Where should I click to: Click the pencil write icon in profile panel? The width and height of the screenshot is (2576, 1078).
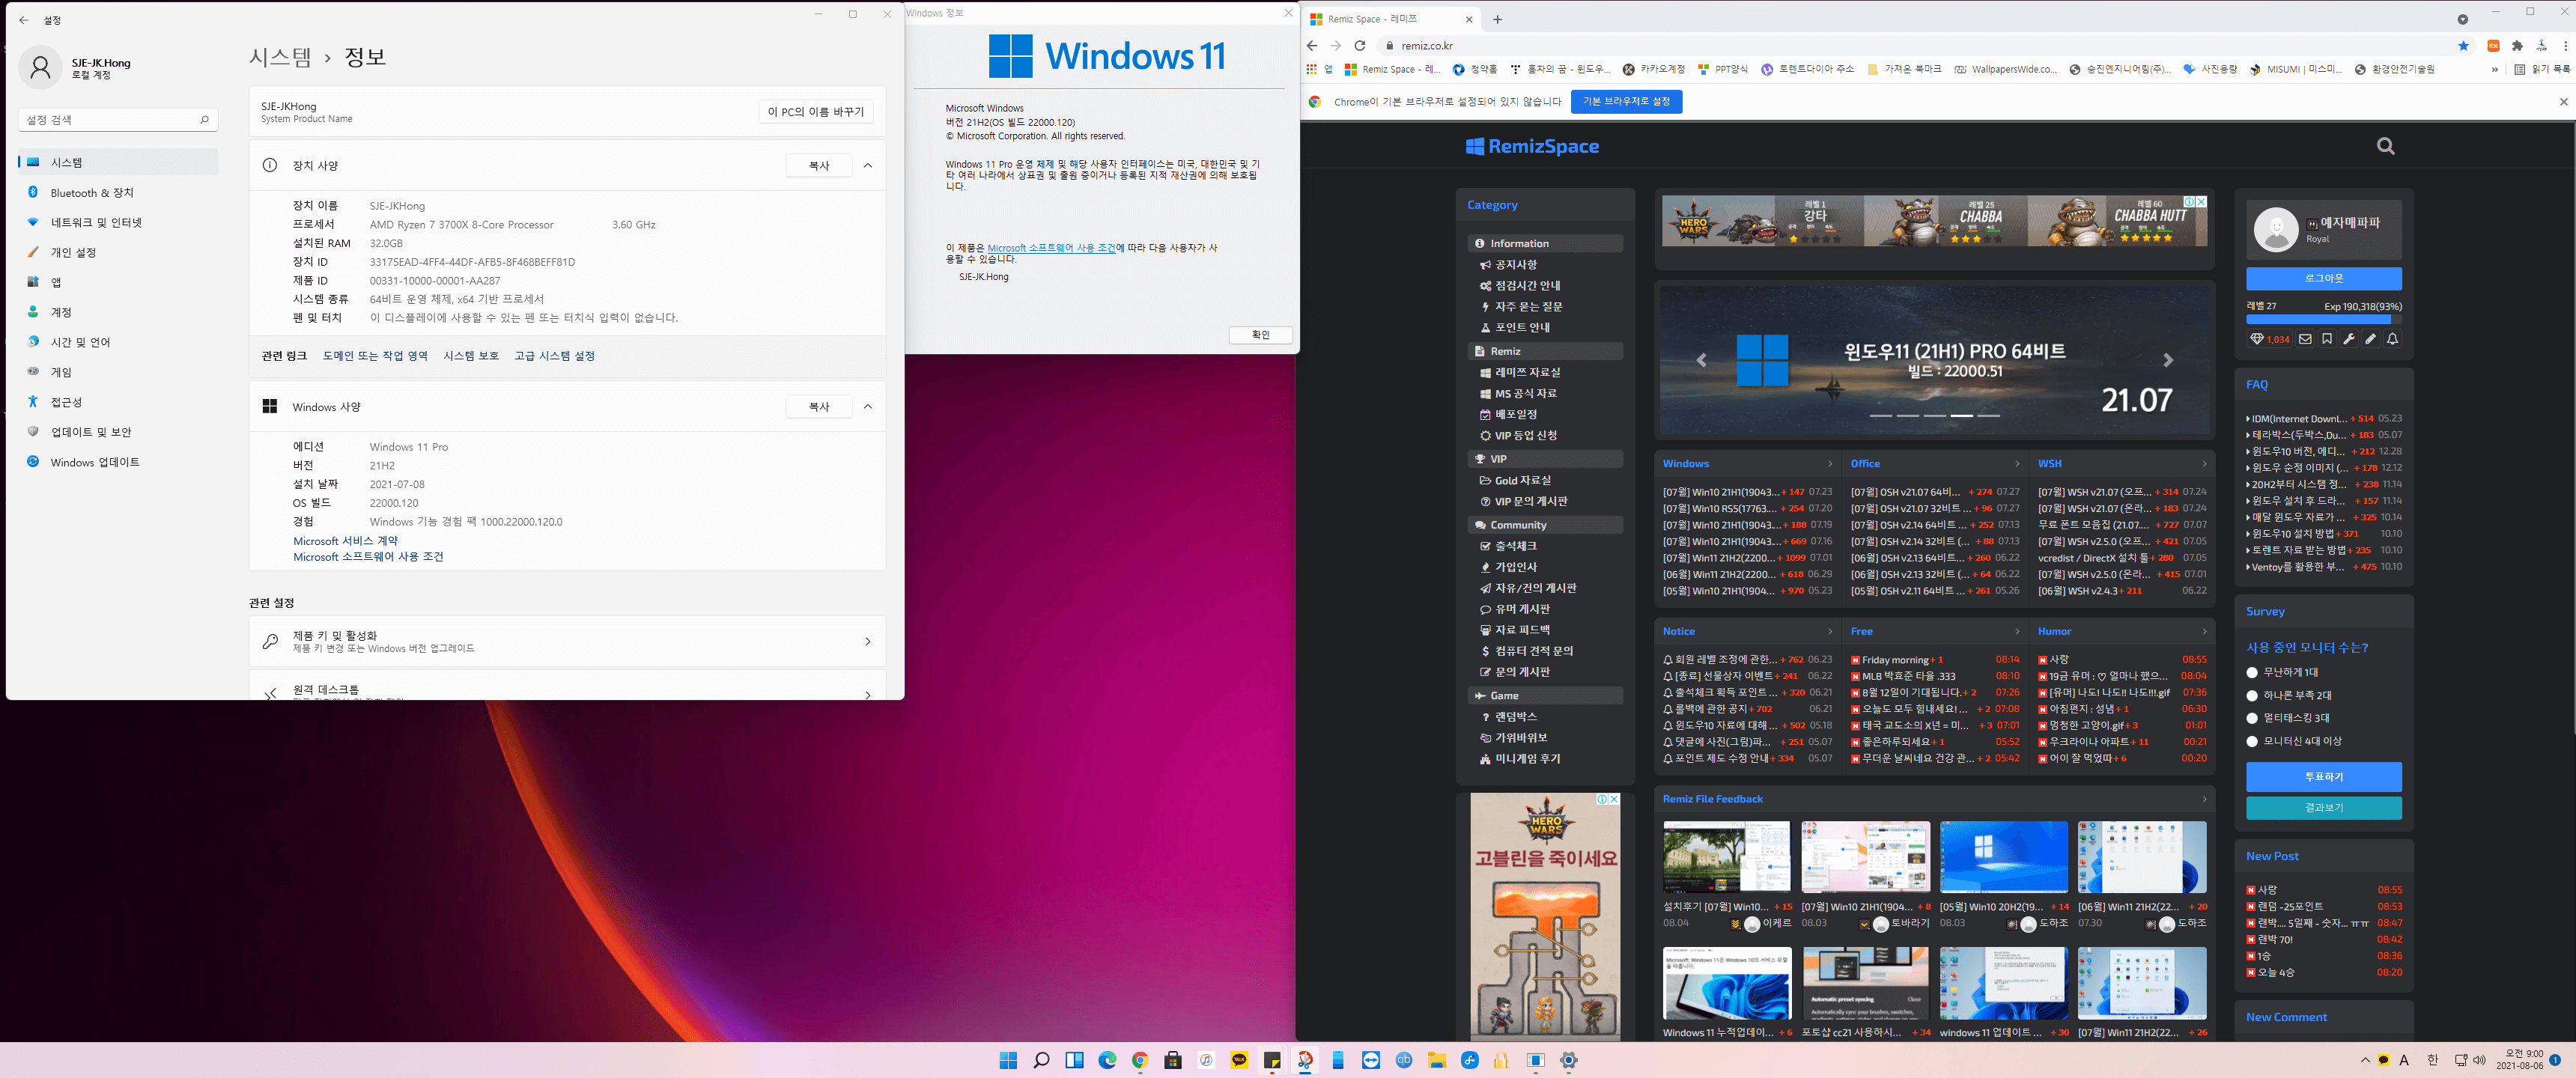click(x=2370, y=339)
